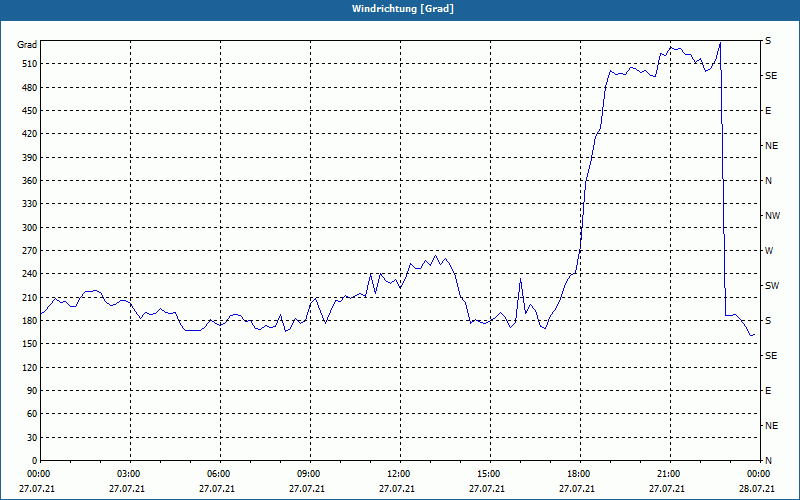This screenshot has width=800, height=500.
Task: Click the 270 degree axis label
Action: pyautogui.click(x=29, y=251)
